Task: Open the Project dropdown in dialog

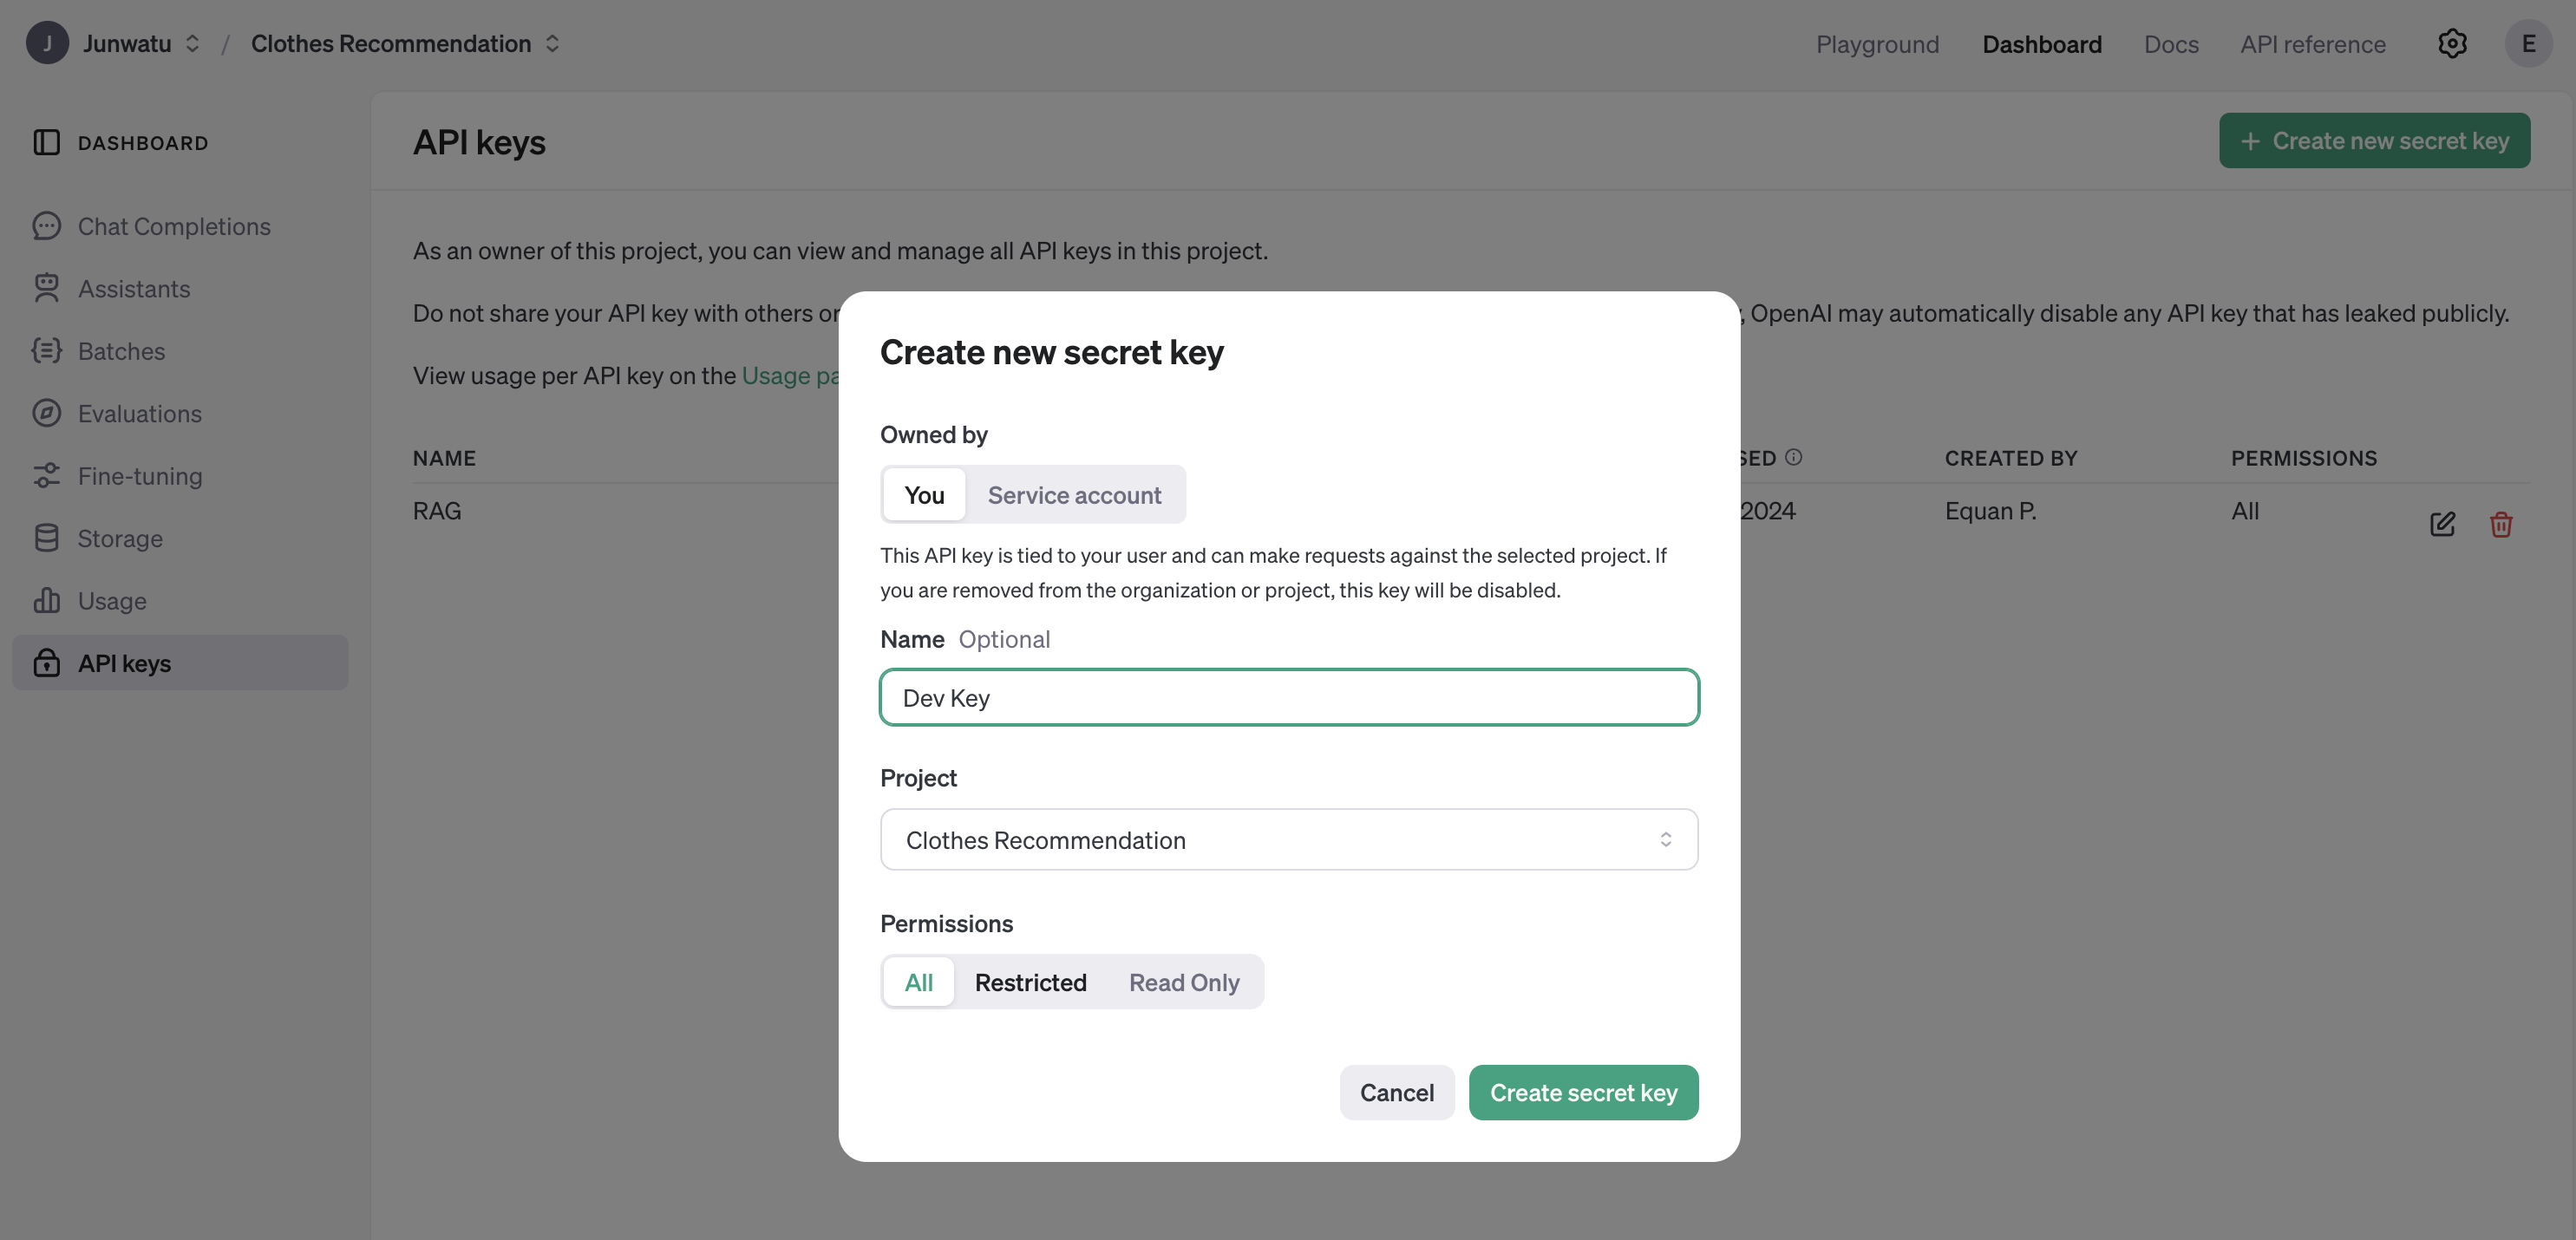Action: point(1288,840)
